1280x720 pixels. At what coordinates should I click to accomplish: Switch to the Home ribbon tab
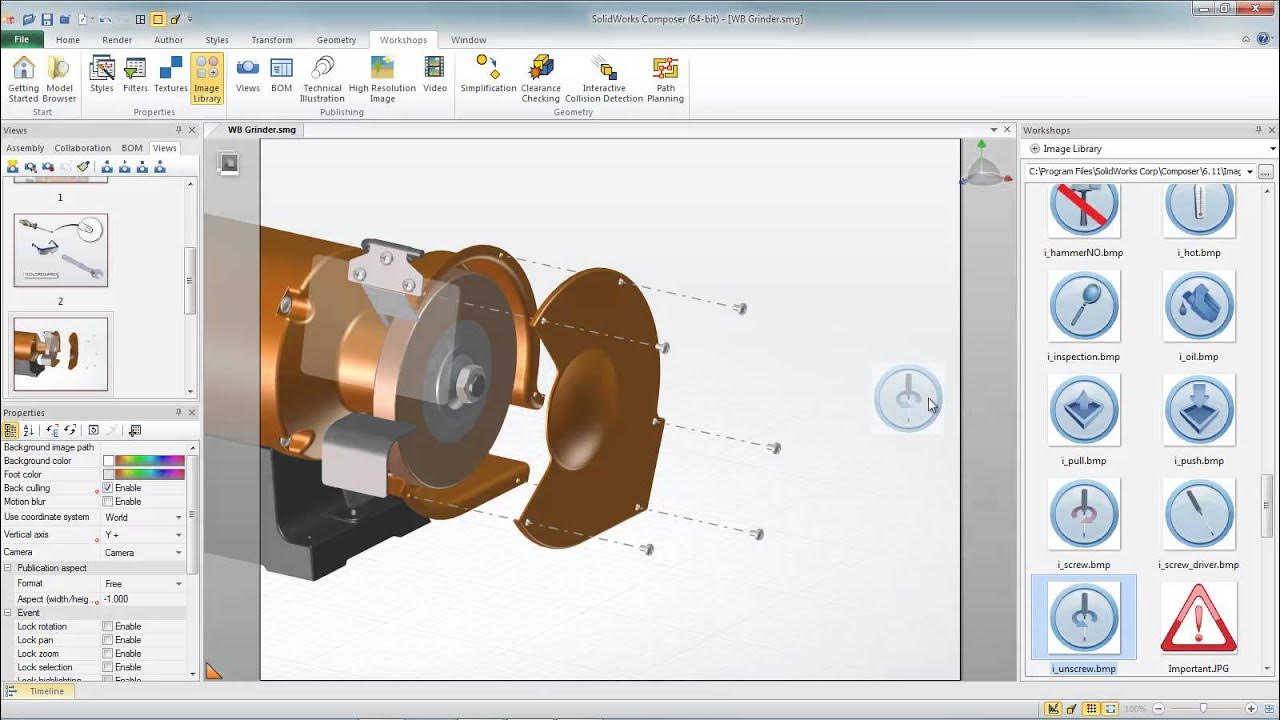click(x=68, y=40)
